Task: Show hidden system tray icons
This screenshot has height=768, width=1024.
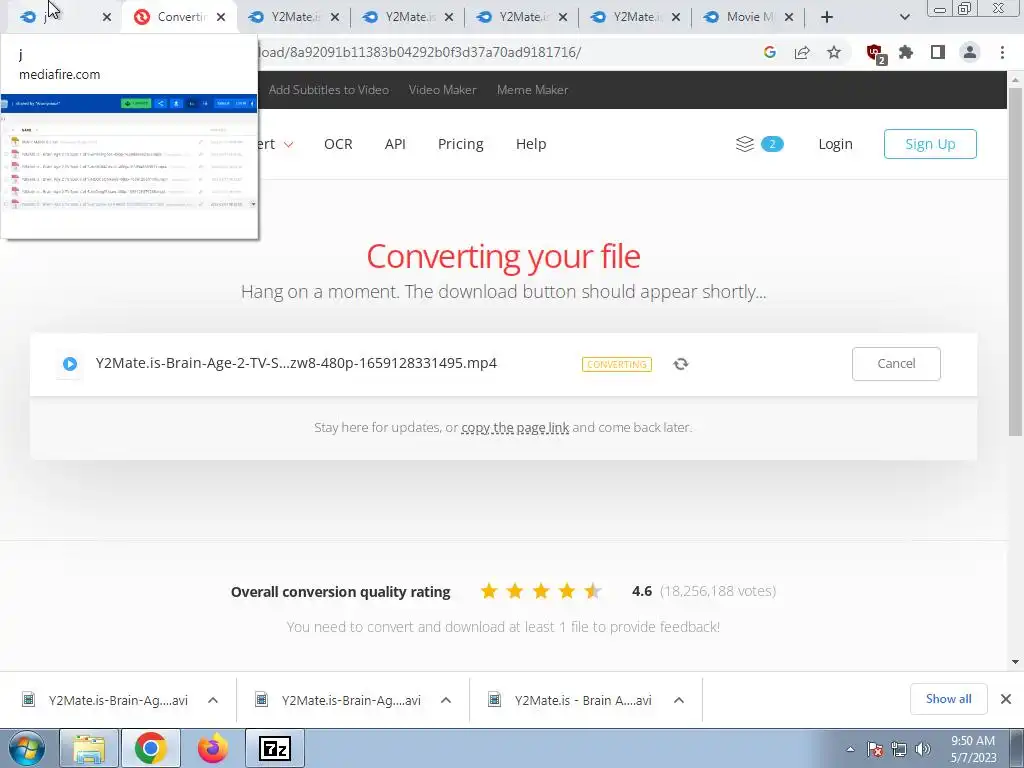Action: (x=850, y=749)
